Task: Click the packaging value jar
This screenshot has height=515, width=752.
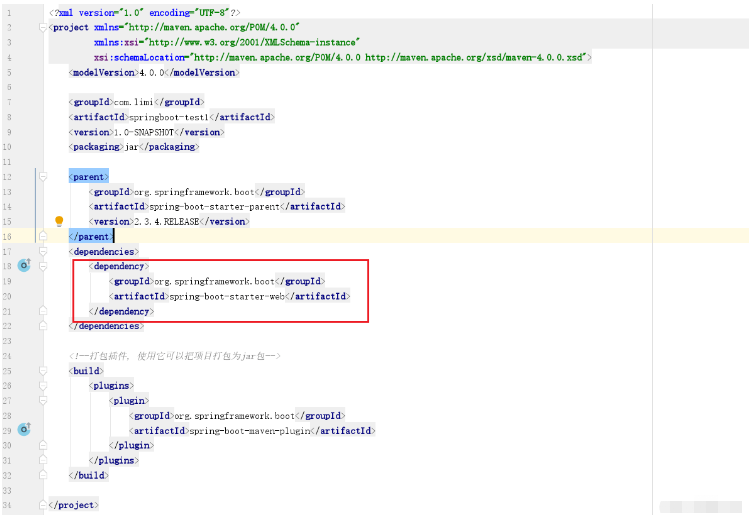Action: (131, 147)
